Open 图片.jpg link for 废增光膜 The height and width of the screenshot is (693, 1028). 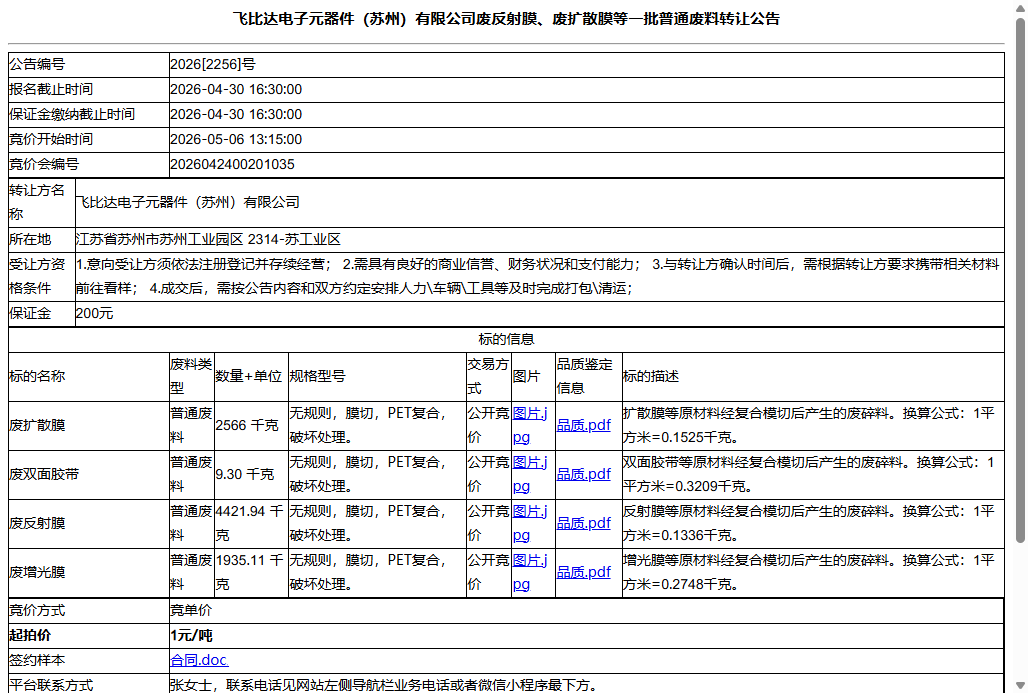(x=530, y=572)
